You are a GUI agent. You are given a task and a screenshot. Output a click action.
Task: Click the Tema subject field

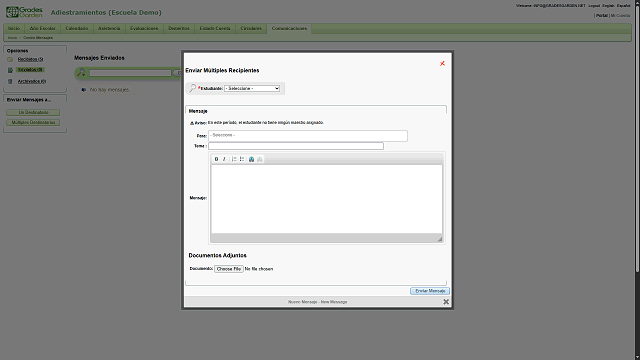(296, 146)
